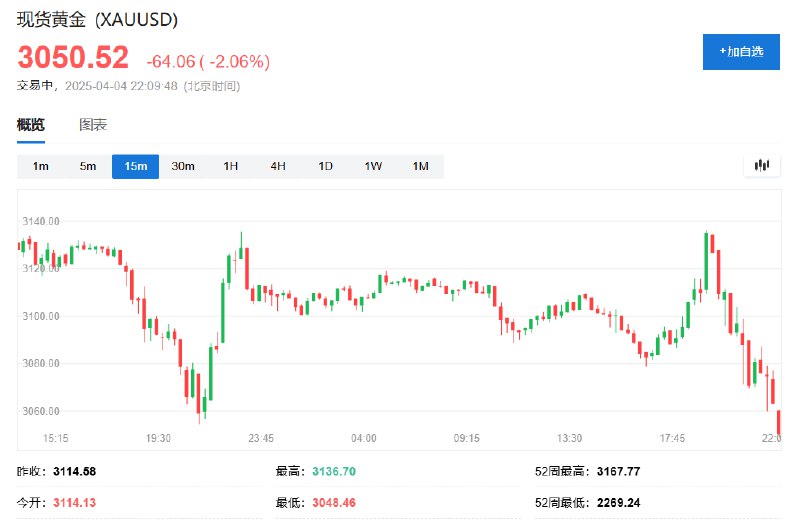
Task: Click the 今开 value 3114.13
Action: pyautogui.click(x=74, y=503)
